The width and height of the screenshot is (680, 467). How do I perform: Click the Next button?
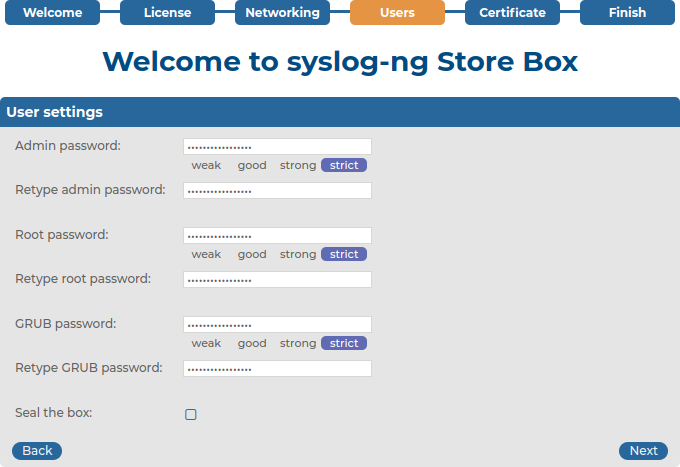[x=643, y=451]
